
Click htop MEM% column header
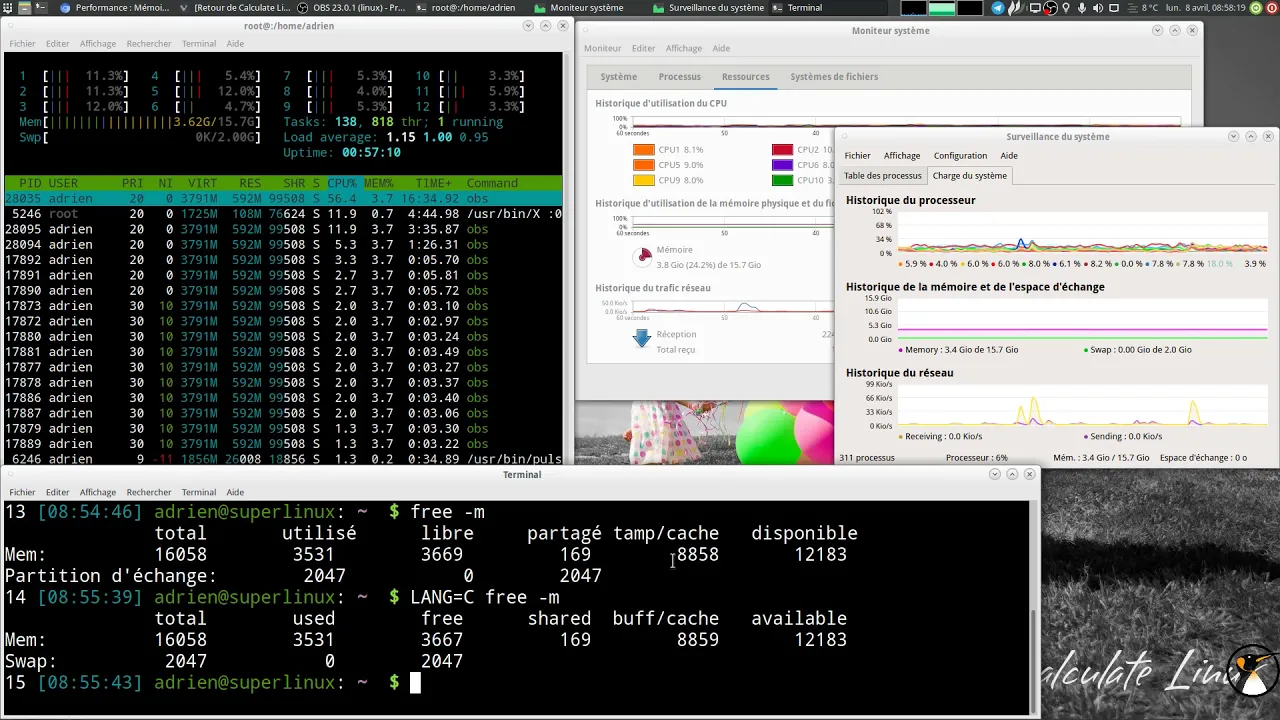coord(379,183)
